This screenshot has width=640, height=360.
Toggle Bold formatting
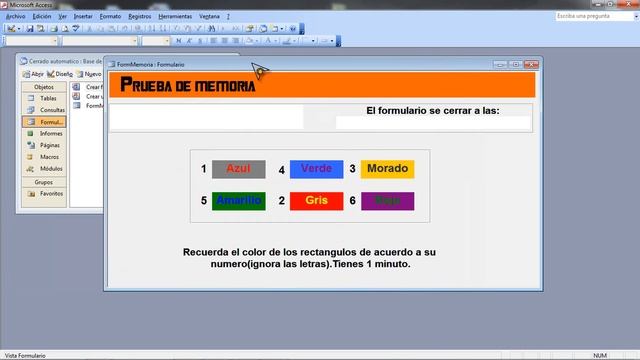tap(178, 41)
